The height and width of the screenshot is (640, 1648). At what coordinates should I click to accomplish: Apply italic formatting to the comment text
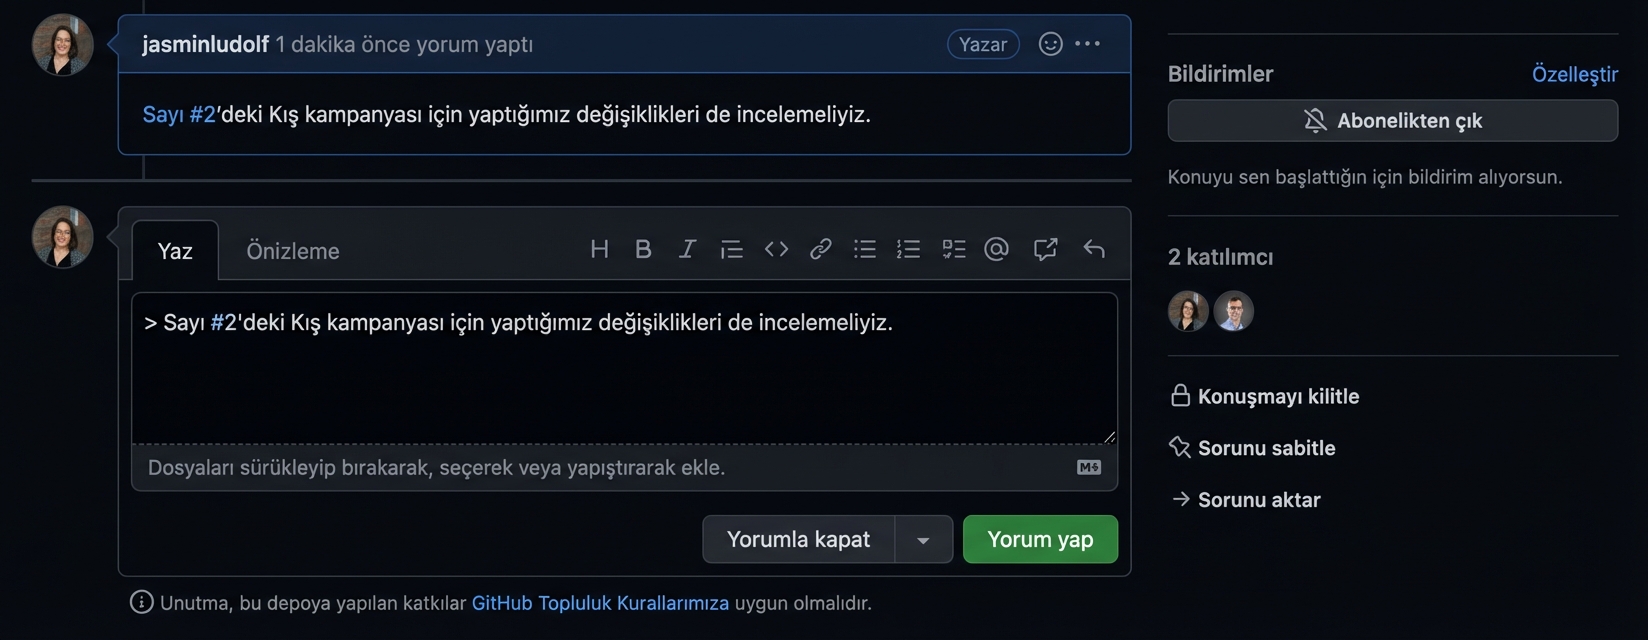687,249
